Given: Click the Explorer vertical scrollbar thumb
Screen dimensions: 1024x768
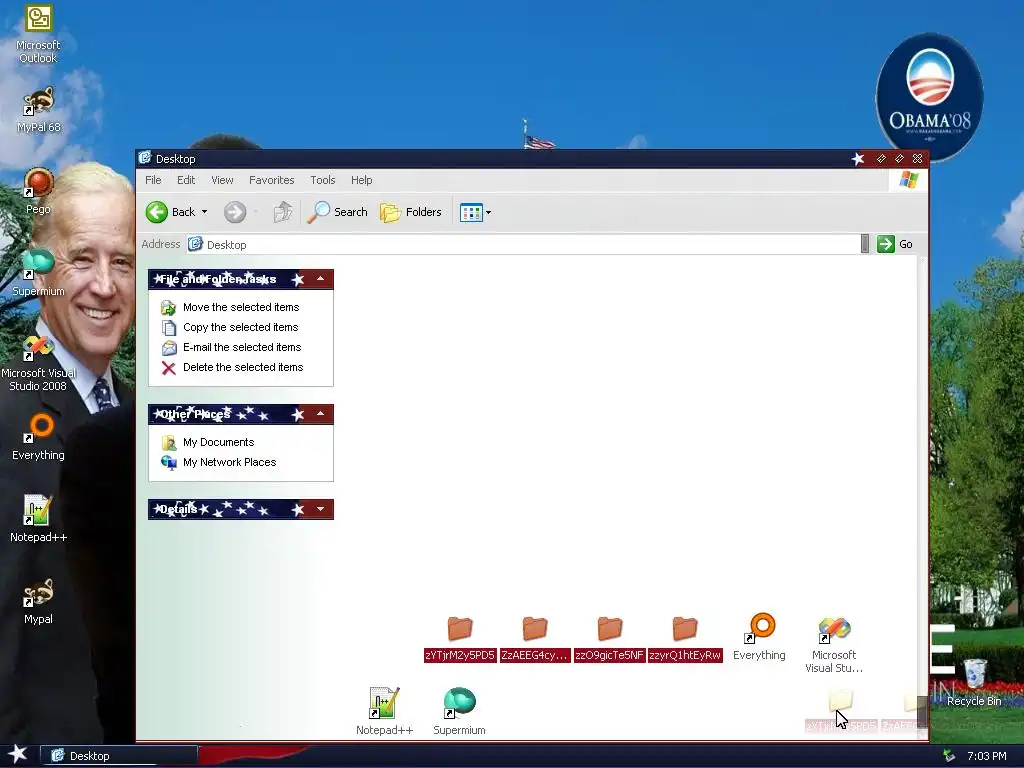Looking at the screenshot, I should [921, 711].
